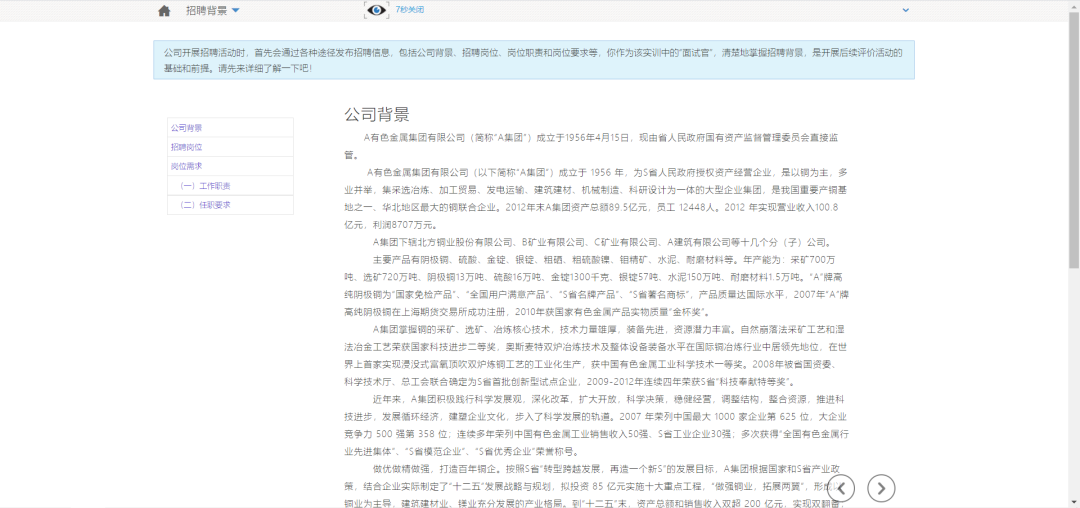Advance to next page with right arrow

[880, 488]
